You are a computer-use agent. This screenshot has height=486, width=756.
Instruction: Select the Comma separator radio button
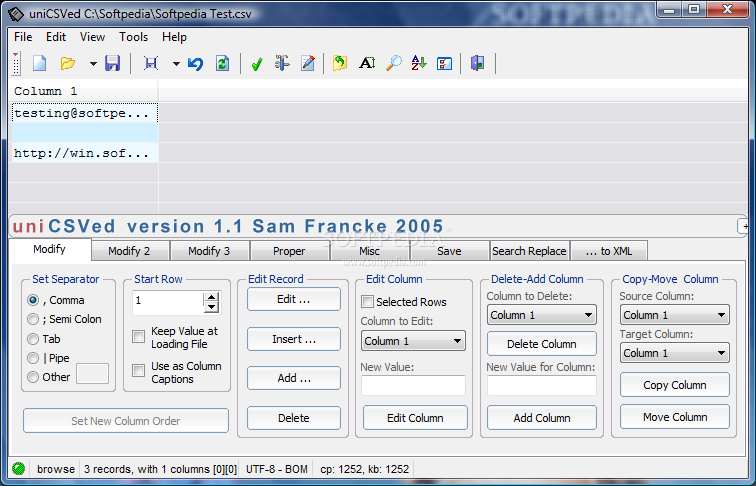(33, 300)
